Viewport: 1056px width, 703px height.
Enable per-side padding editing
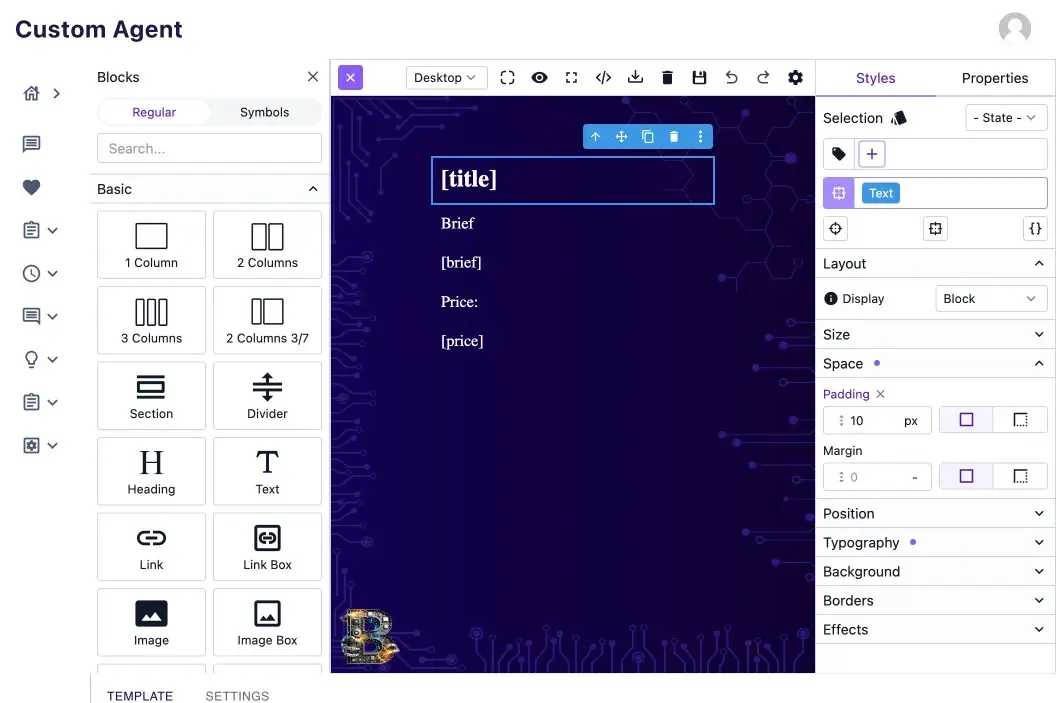click(1020, 420)
